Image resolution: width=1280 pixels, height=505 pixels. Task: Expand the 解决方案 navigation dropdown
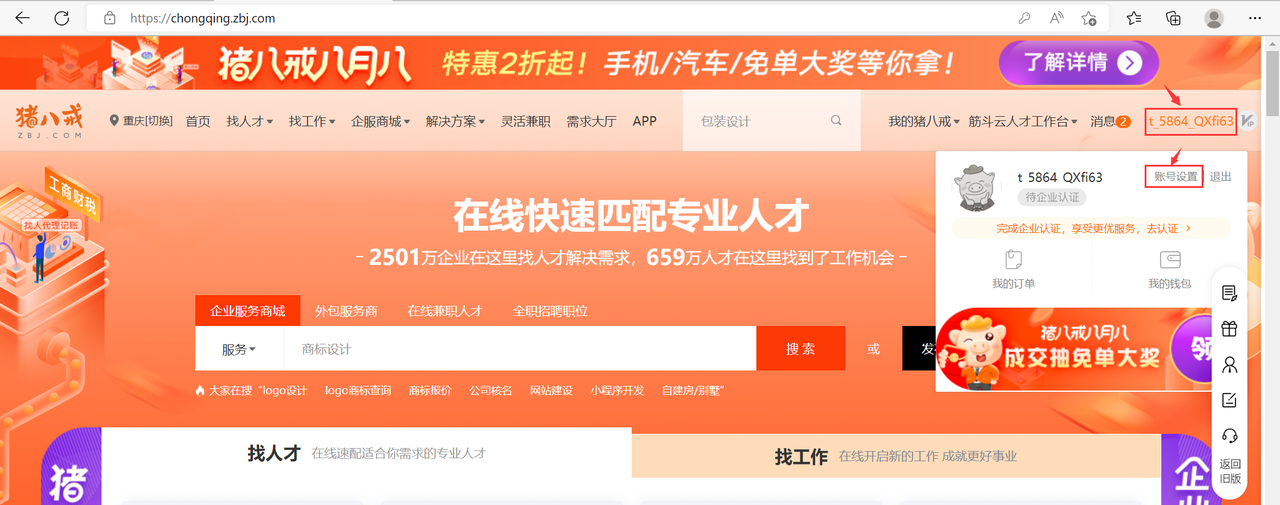[455, 121]
